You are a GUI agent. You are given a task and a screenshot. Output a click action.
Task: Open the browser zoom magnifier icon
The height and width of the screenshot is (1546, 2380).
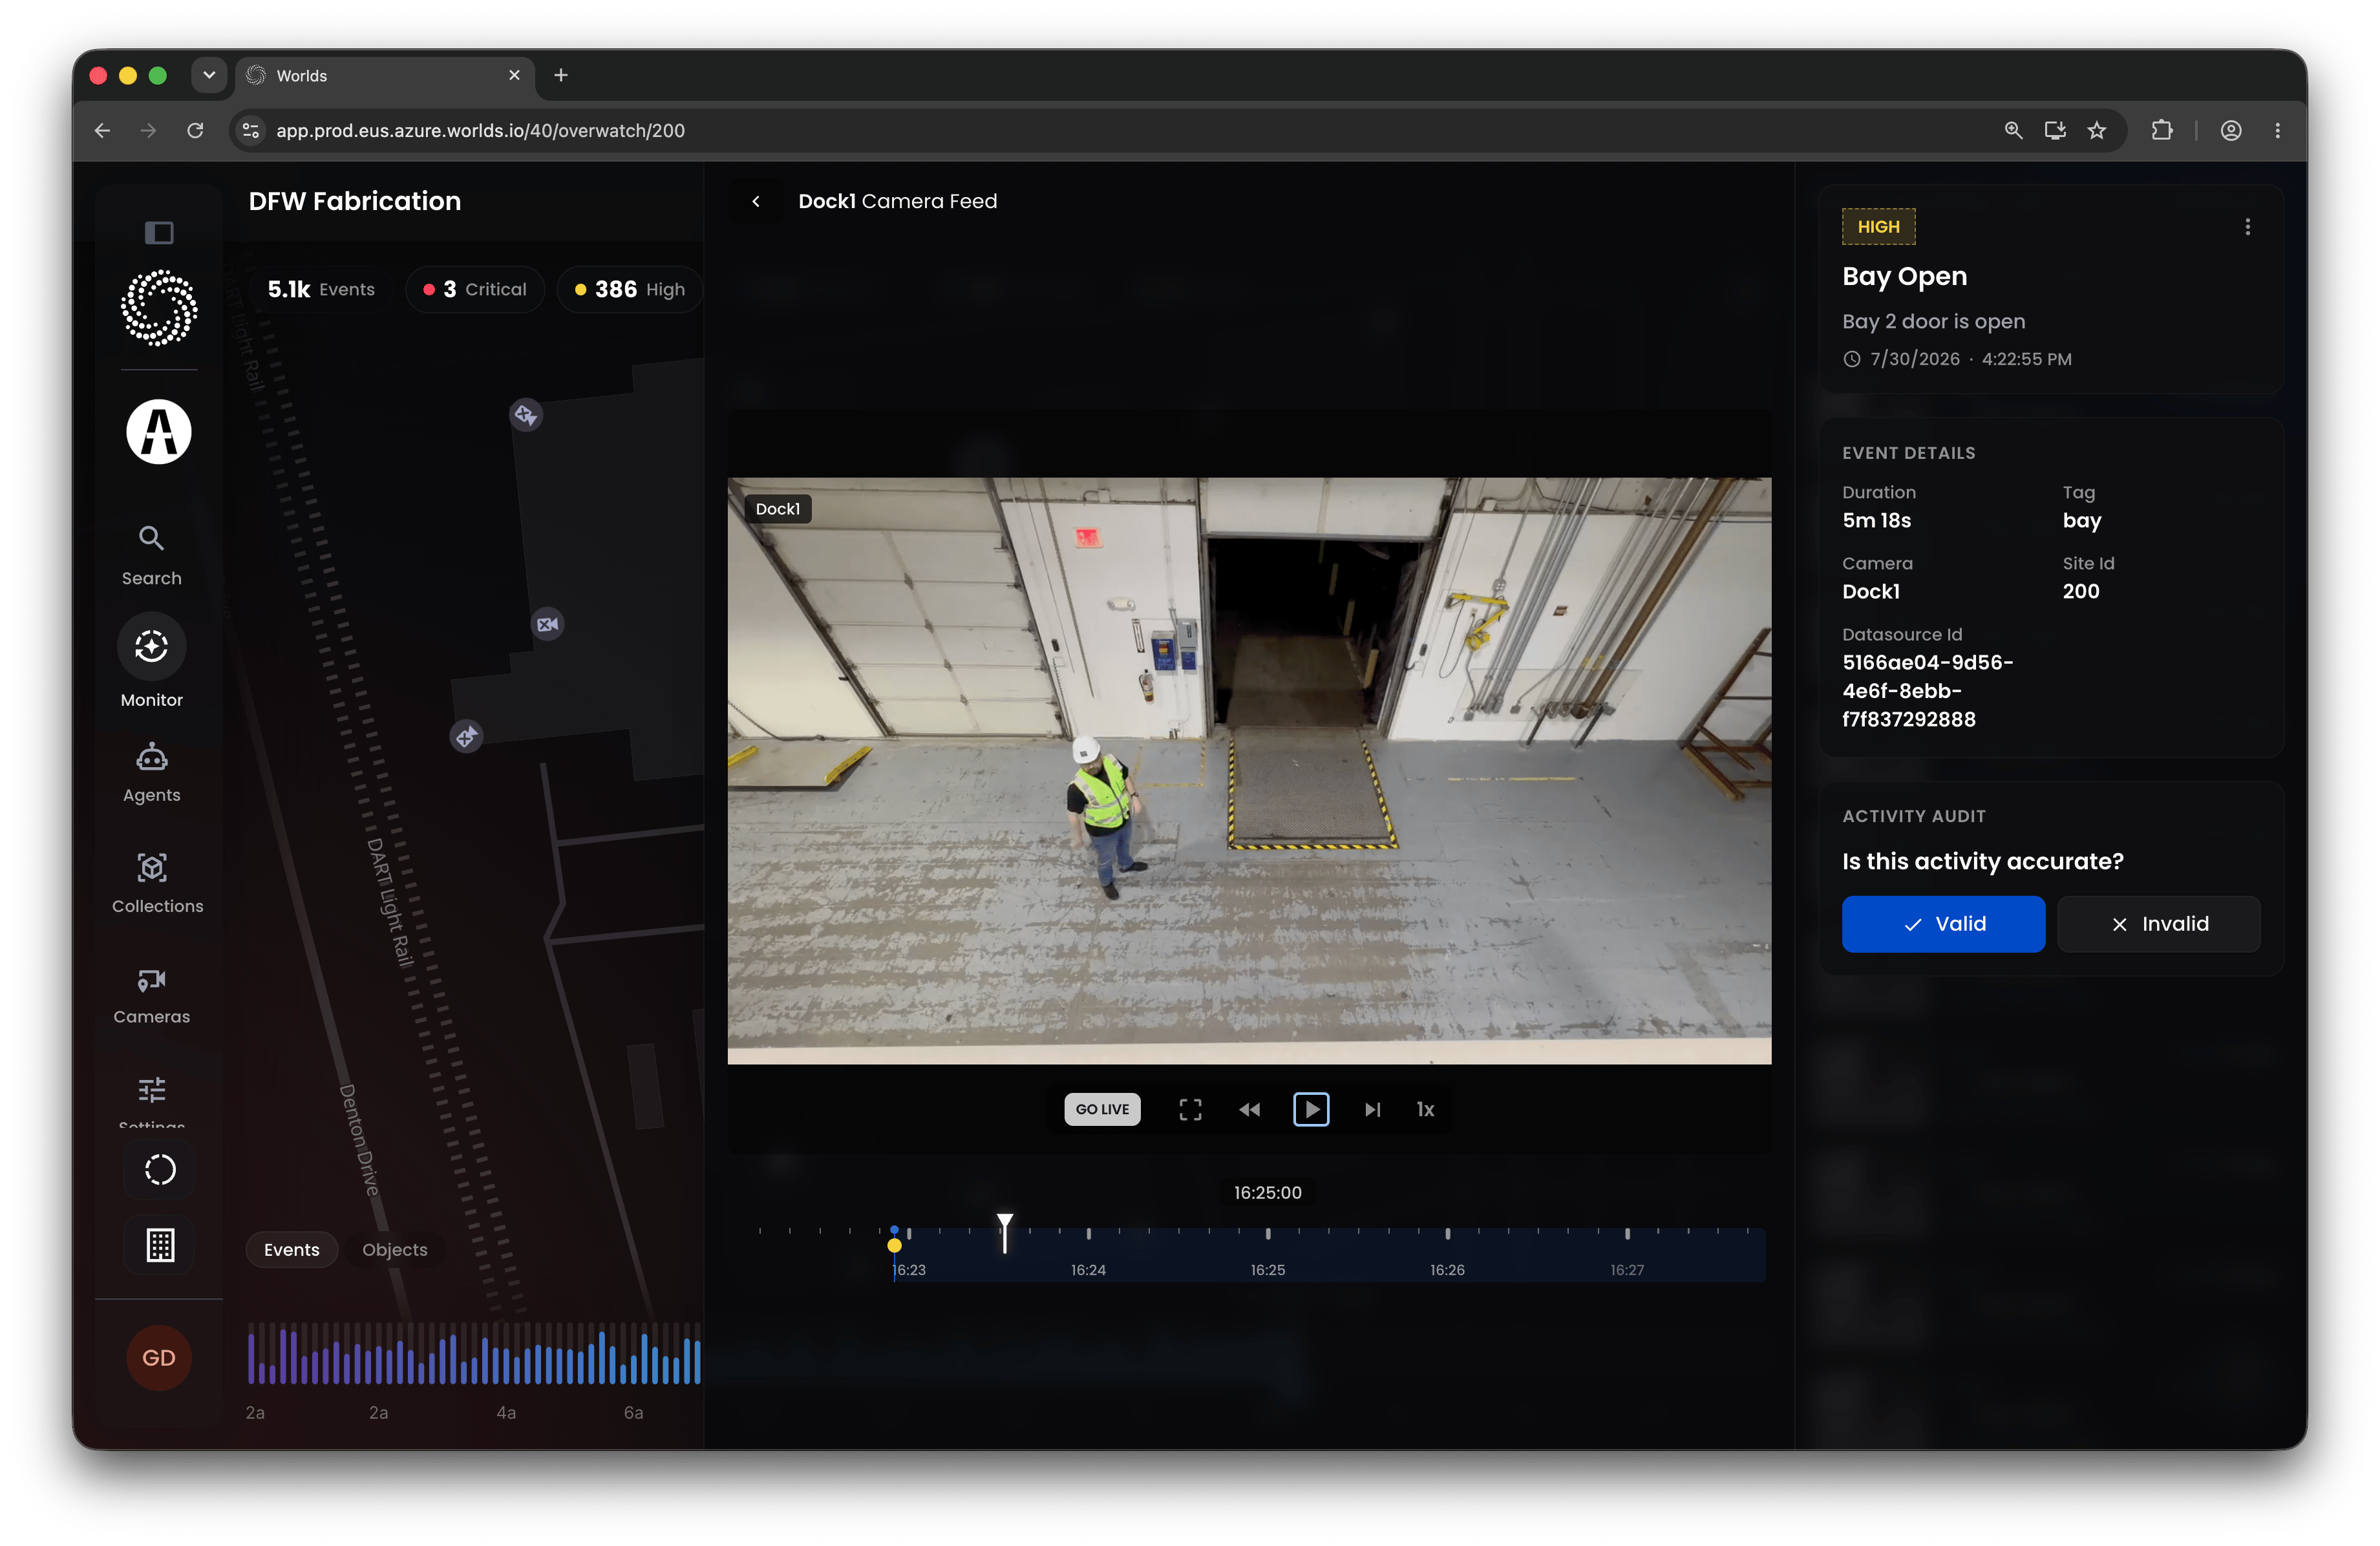pos(2013,130)
